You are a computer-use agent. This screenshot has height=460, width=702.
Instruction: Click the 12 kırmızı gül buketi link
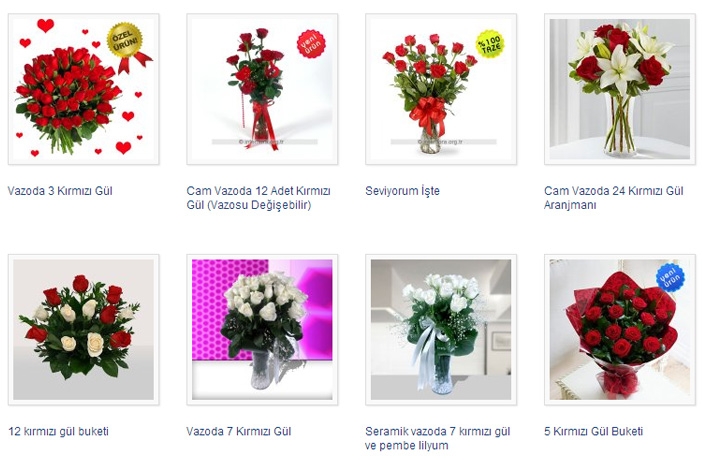pos(58,431)
